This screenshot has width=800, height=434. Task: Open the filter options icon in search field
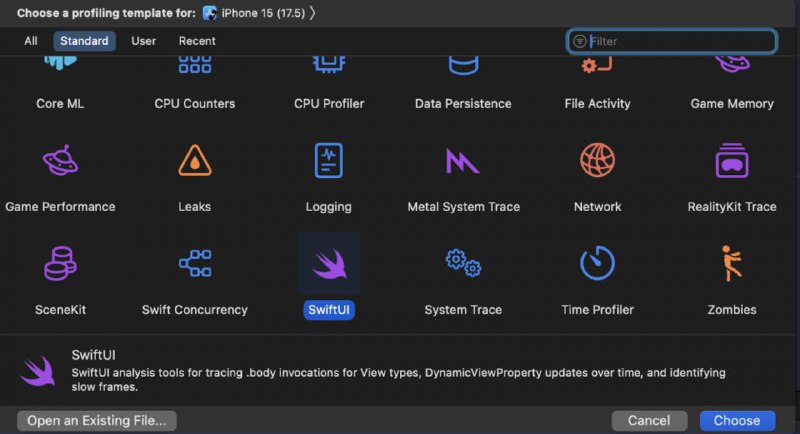pyautogui.click(x=580, y=41)
